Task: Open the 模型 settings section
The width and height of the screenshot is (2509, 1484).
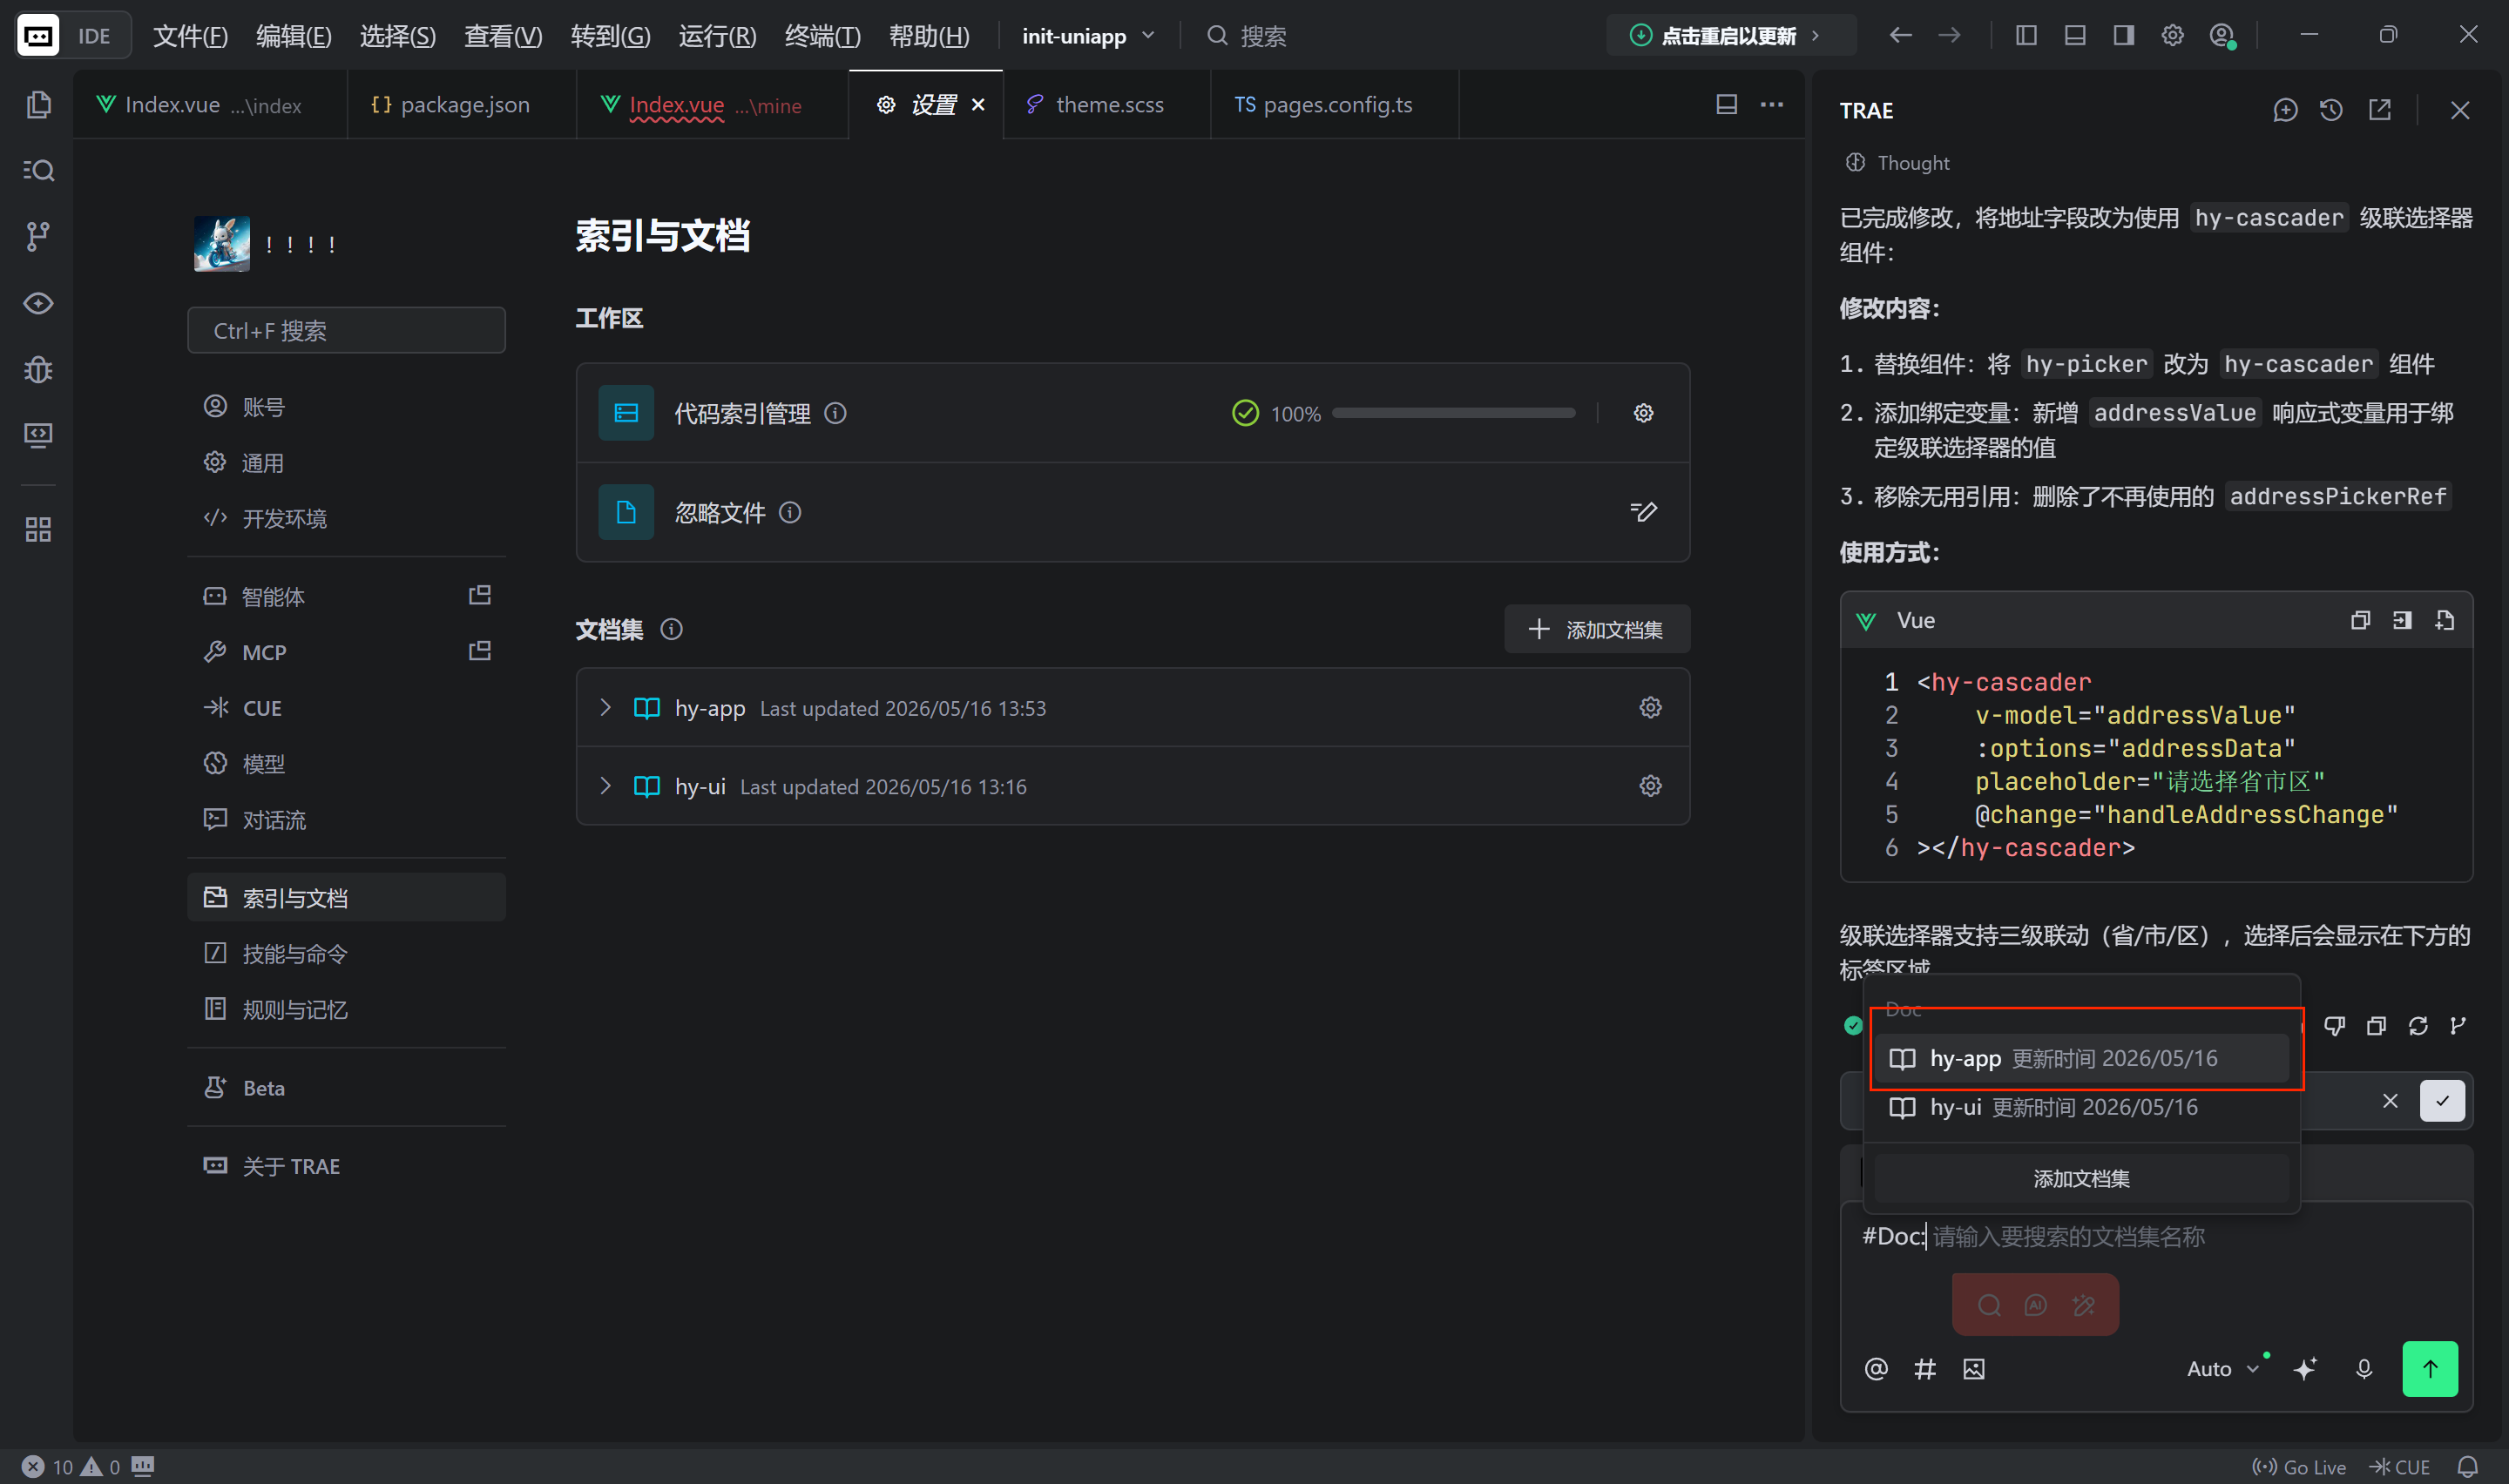Action: (346, 763)
